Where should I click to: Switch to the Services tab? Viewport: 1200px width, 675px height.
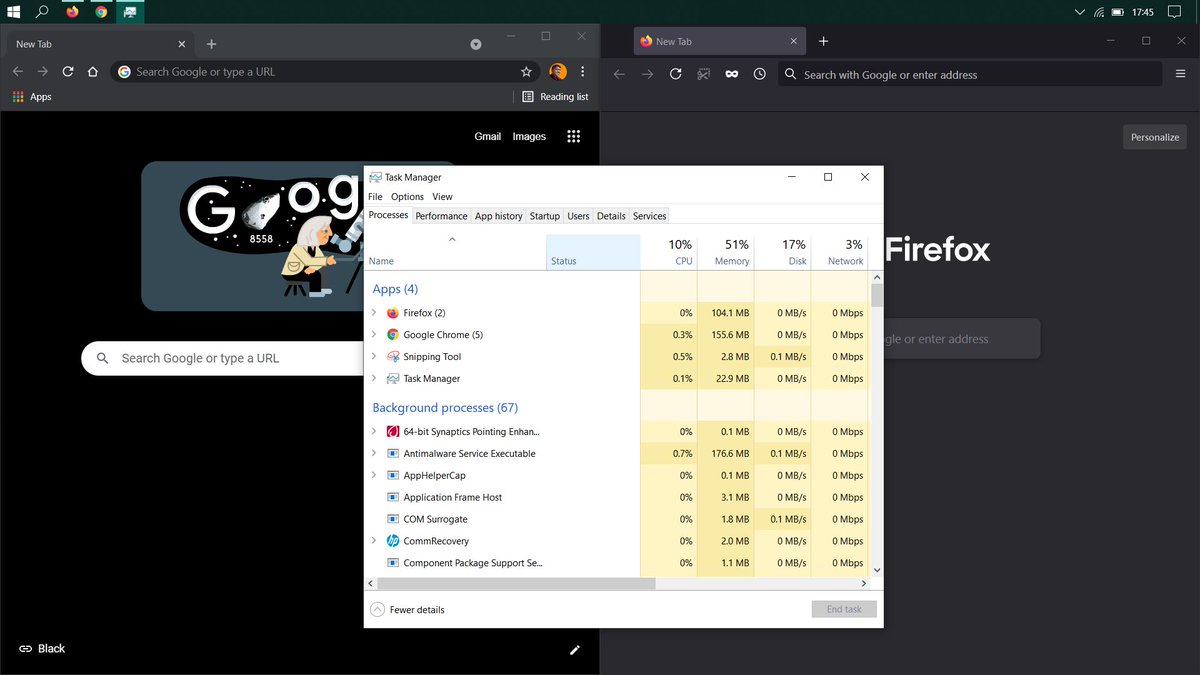(x=649, y=216)
